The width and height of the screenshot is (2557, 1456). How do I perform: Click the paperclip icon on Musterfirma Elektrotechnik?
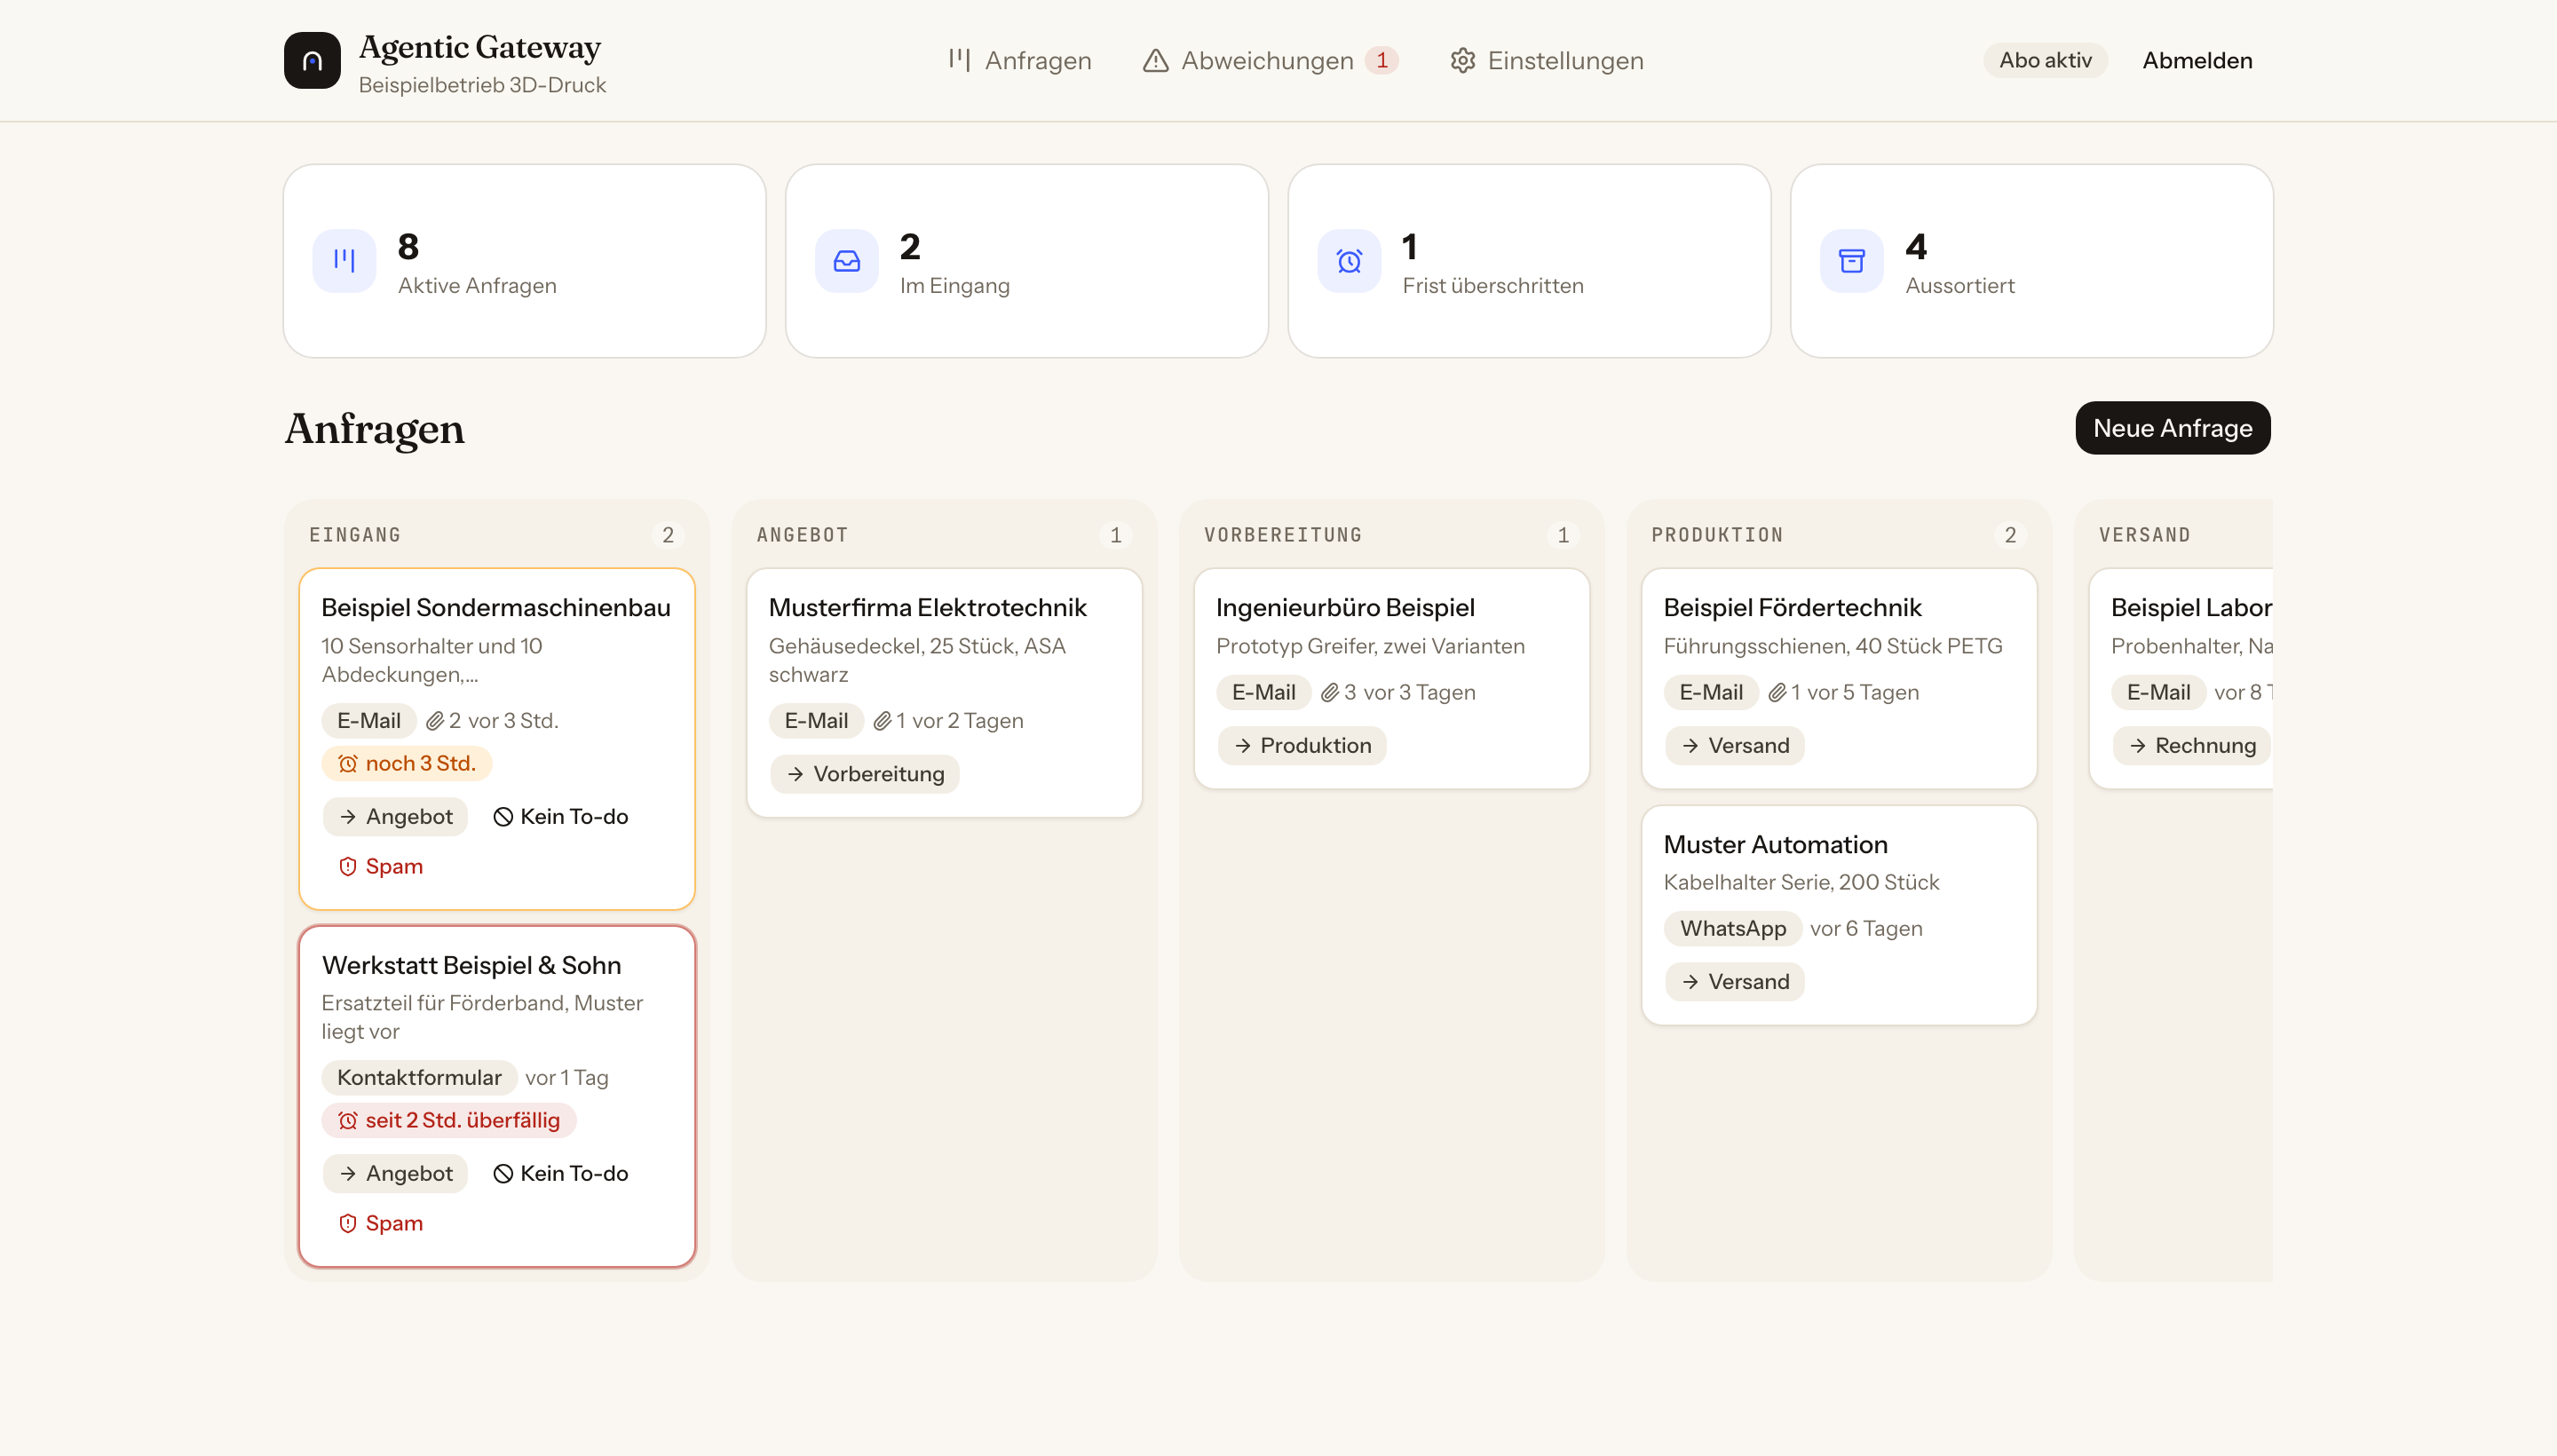coord(882,721)
